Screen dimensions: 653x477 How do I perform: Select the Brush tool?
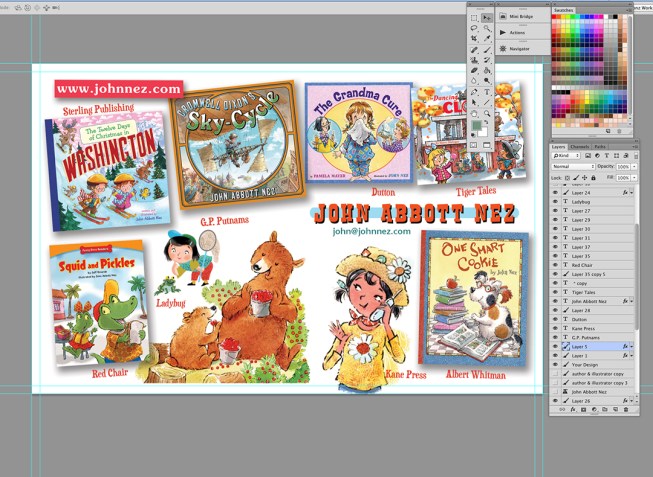pyautogui.click(x=486, y=50)
